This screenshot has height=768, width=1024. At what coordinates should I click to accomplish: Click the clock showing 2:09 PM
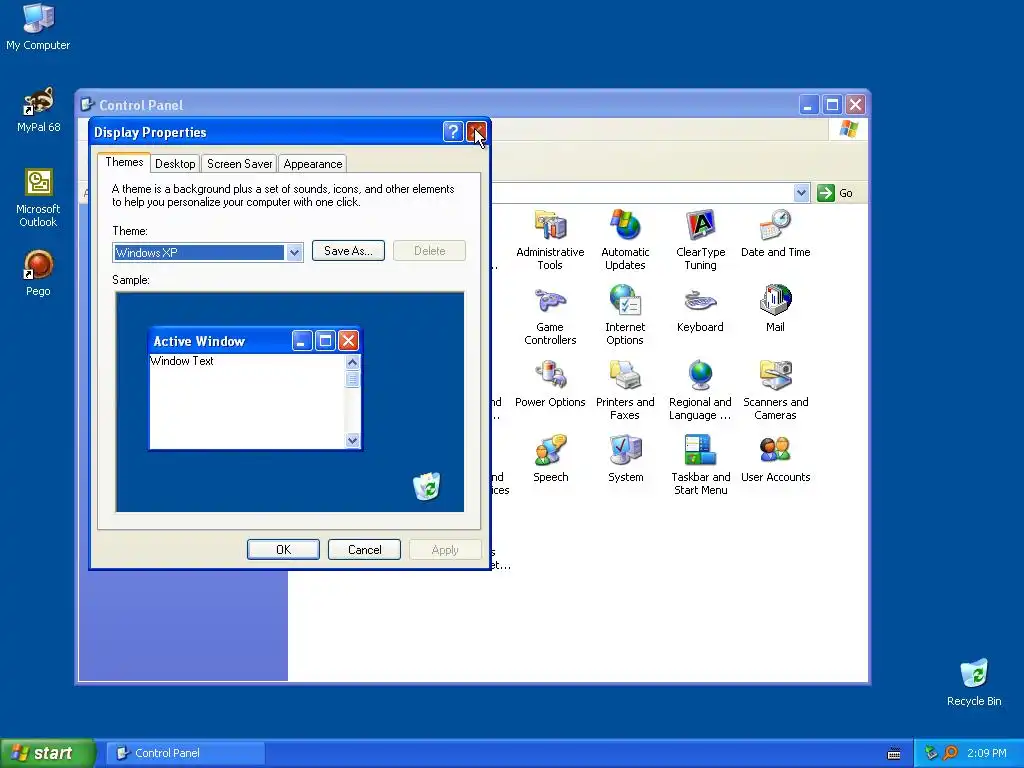987,753
